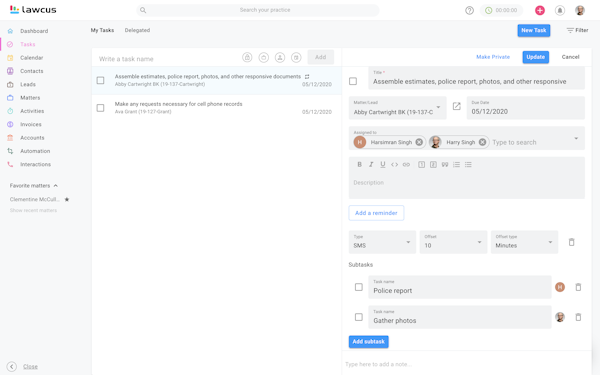
Task: Delete the Gather photos subtask
Action: click(578, 317)
